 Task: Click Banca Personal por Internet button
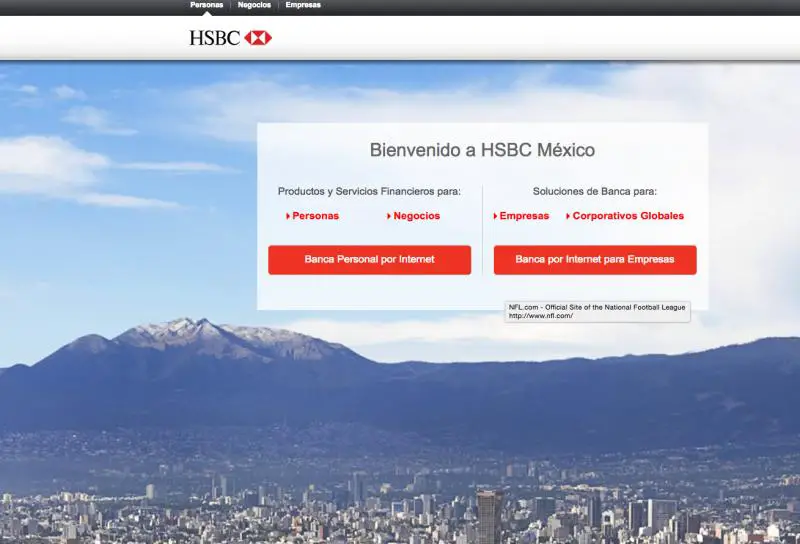[x=369, y=260]
